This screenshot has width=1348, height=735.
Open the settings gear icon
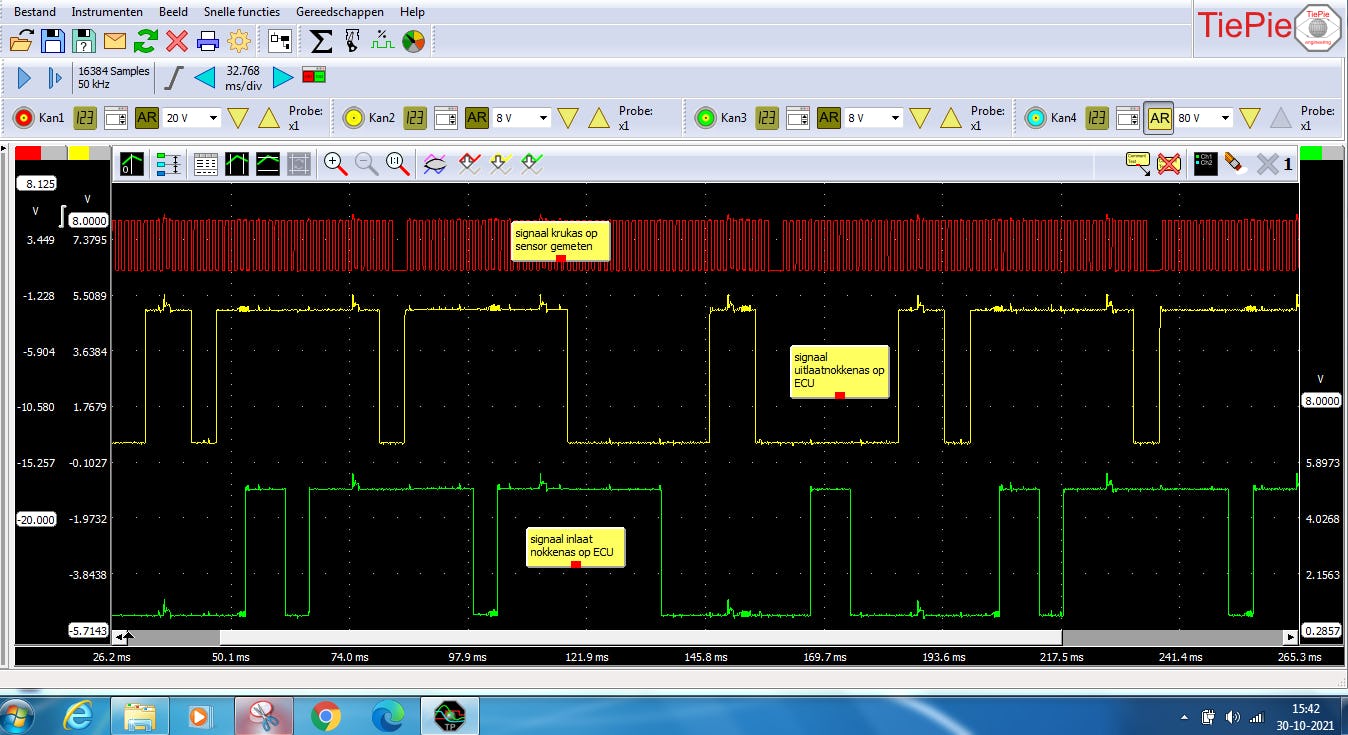pyautogui.click(x=238, y=41)
